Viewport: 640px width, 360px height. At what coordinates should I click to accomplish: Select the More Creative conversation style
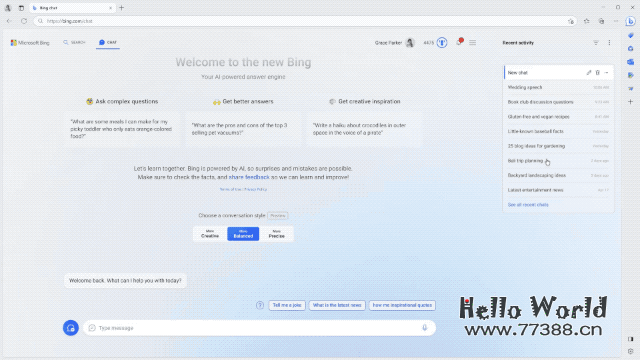[x=210, y=234]
